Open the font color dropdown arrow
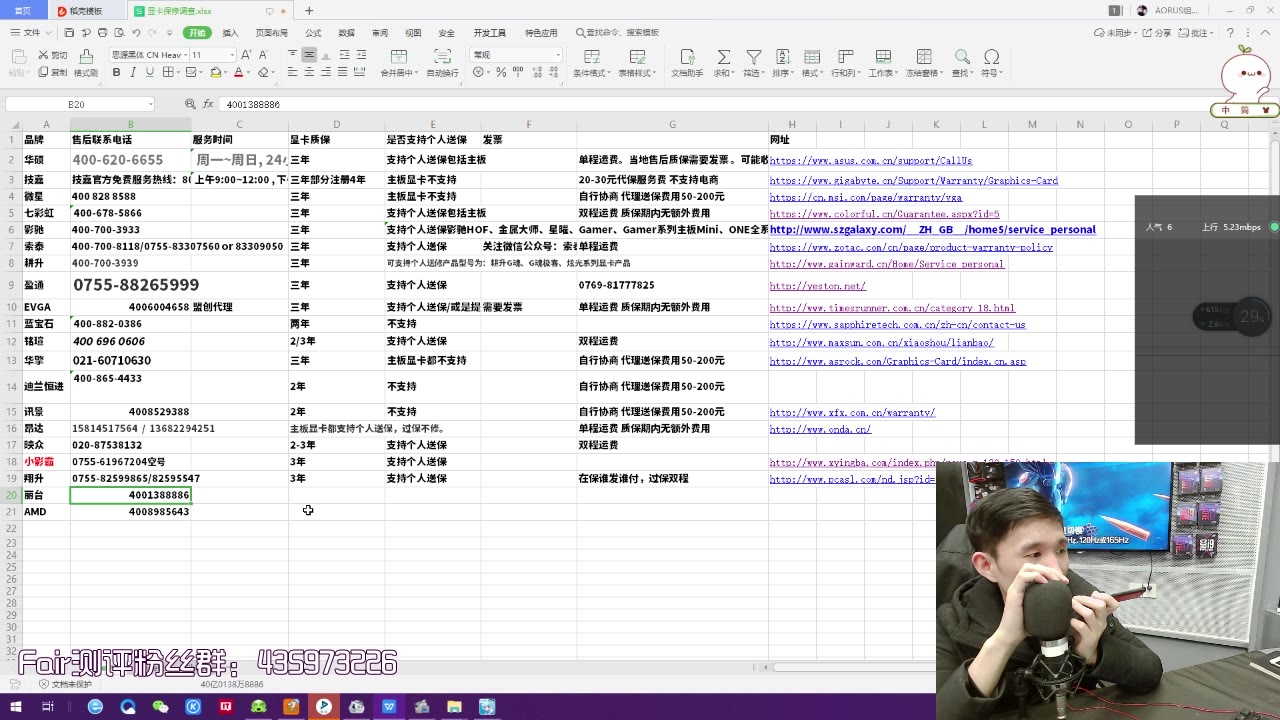Viewport: 1280px width, 720px height. [x=249, y=73]
